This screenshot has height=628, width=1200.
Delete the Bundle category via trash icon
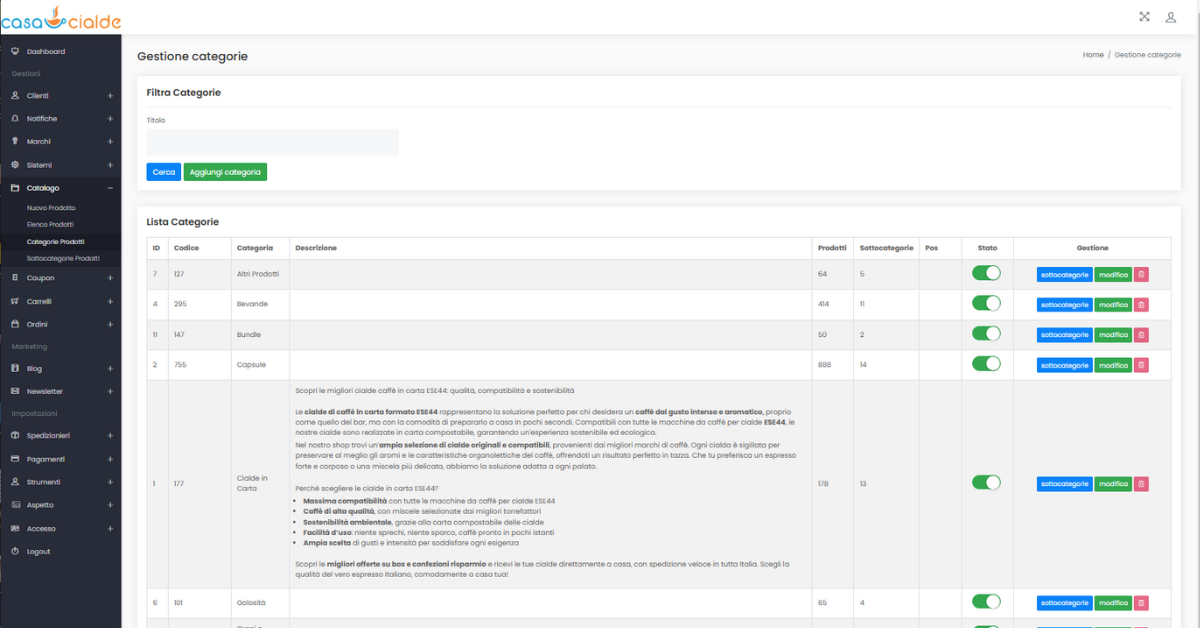point(1141,335)
